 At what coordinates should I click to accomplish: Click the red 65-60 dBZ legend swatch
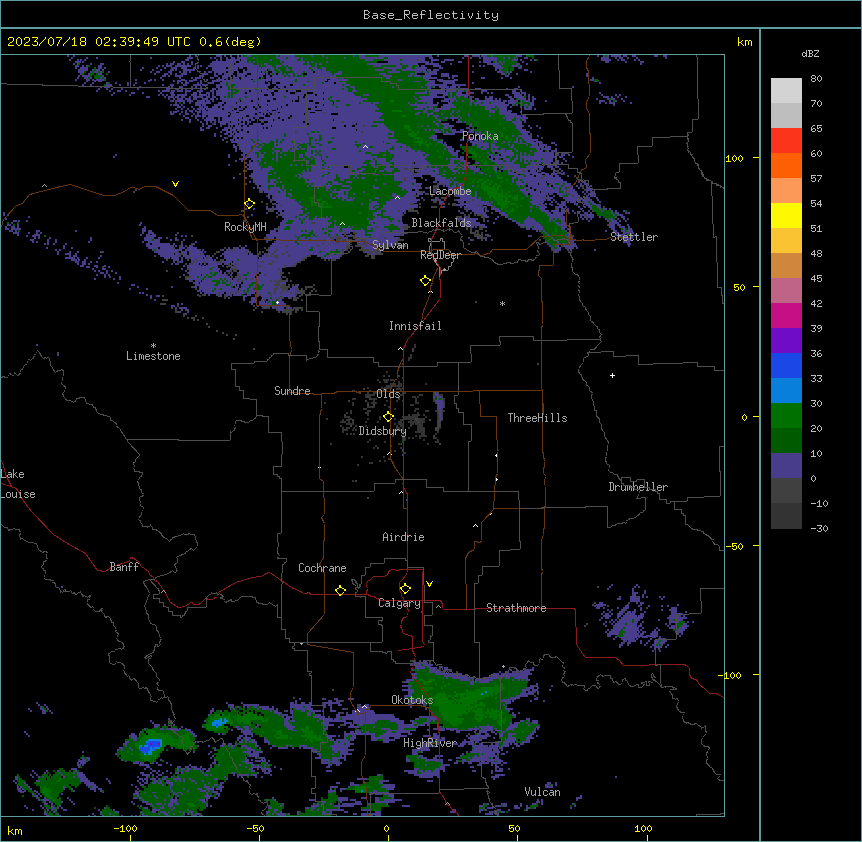click(x=786, y=141)
